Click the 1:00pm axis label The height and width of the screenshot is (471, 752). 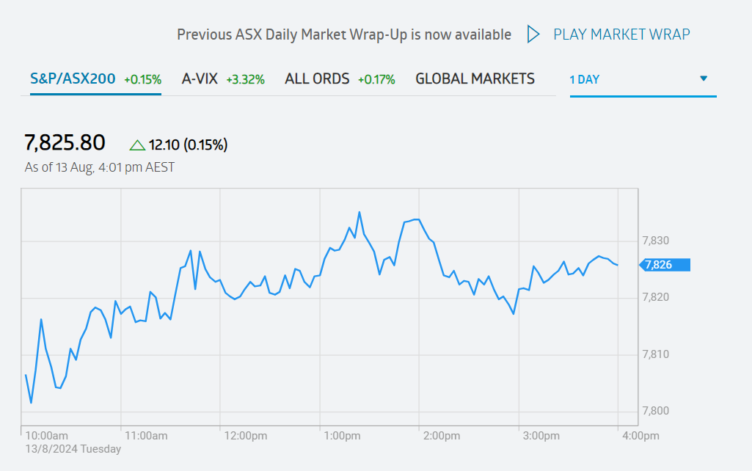pos(342,436)
